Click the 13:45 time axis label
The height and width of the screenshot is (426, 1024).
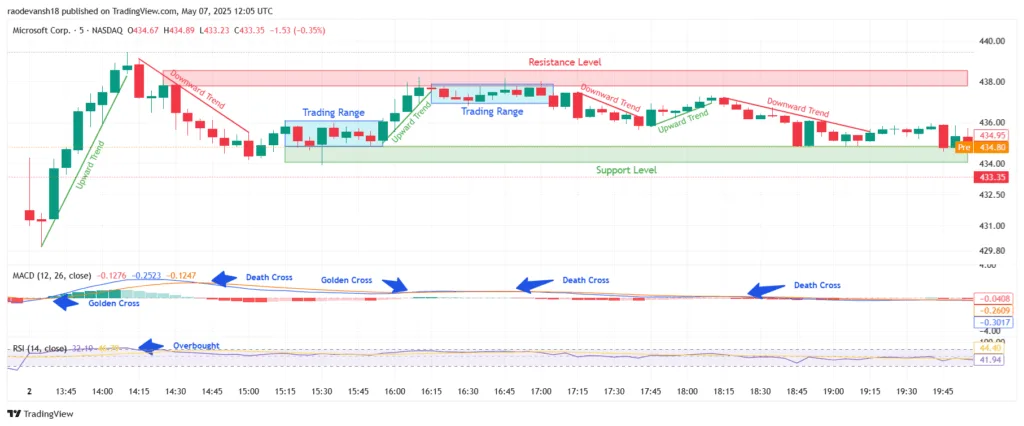coord(67,391)
